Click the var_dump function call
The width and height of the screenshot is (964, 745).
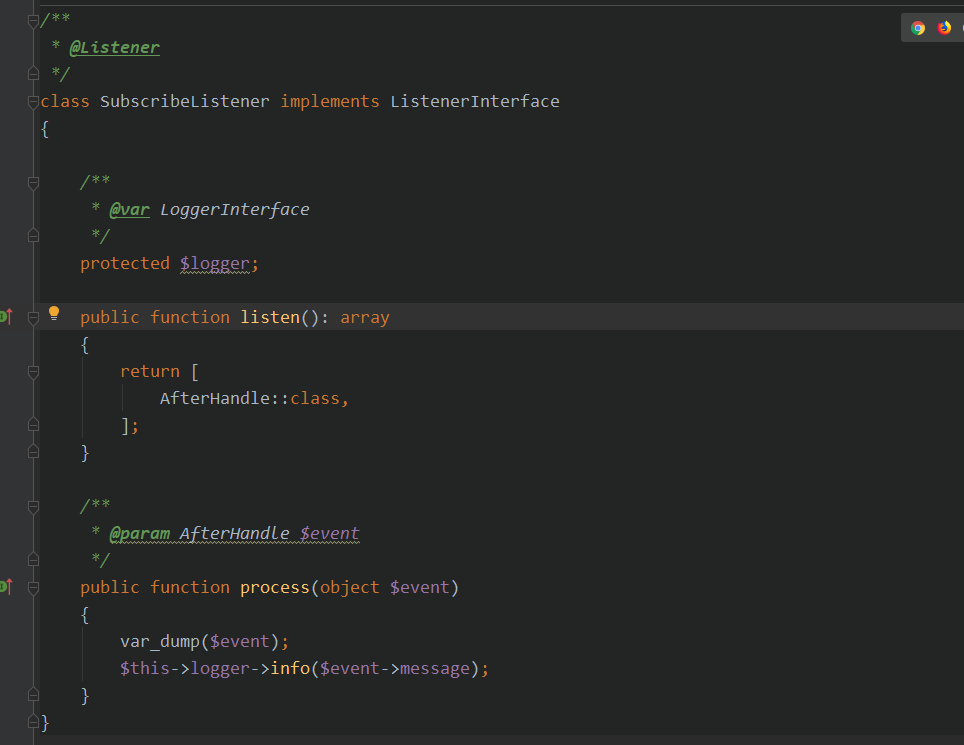point(160,642)
